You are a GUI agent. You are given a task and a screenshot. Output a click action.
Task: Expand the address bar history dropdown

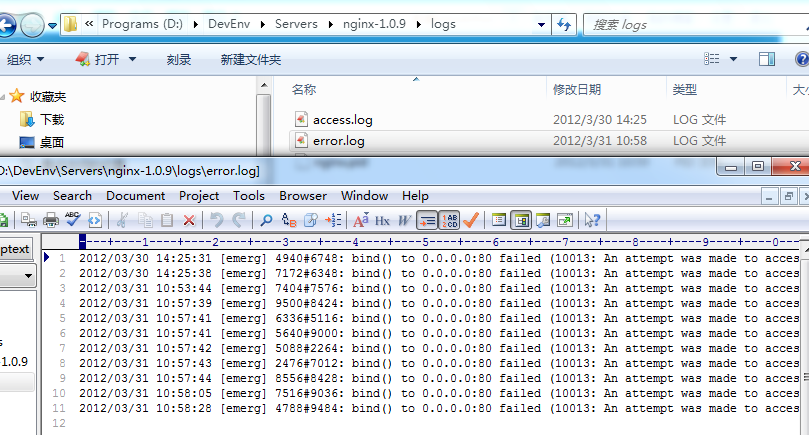click(541, 25)
